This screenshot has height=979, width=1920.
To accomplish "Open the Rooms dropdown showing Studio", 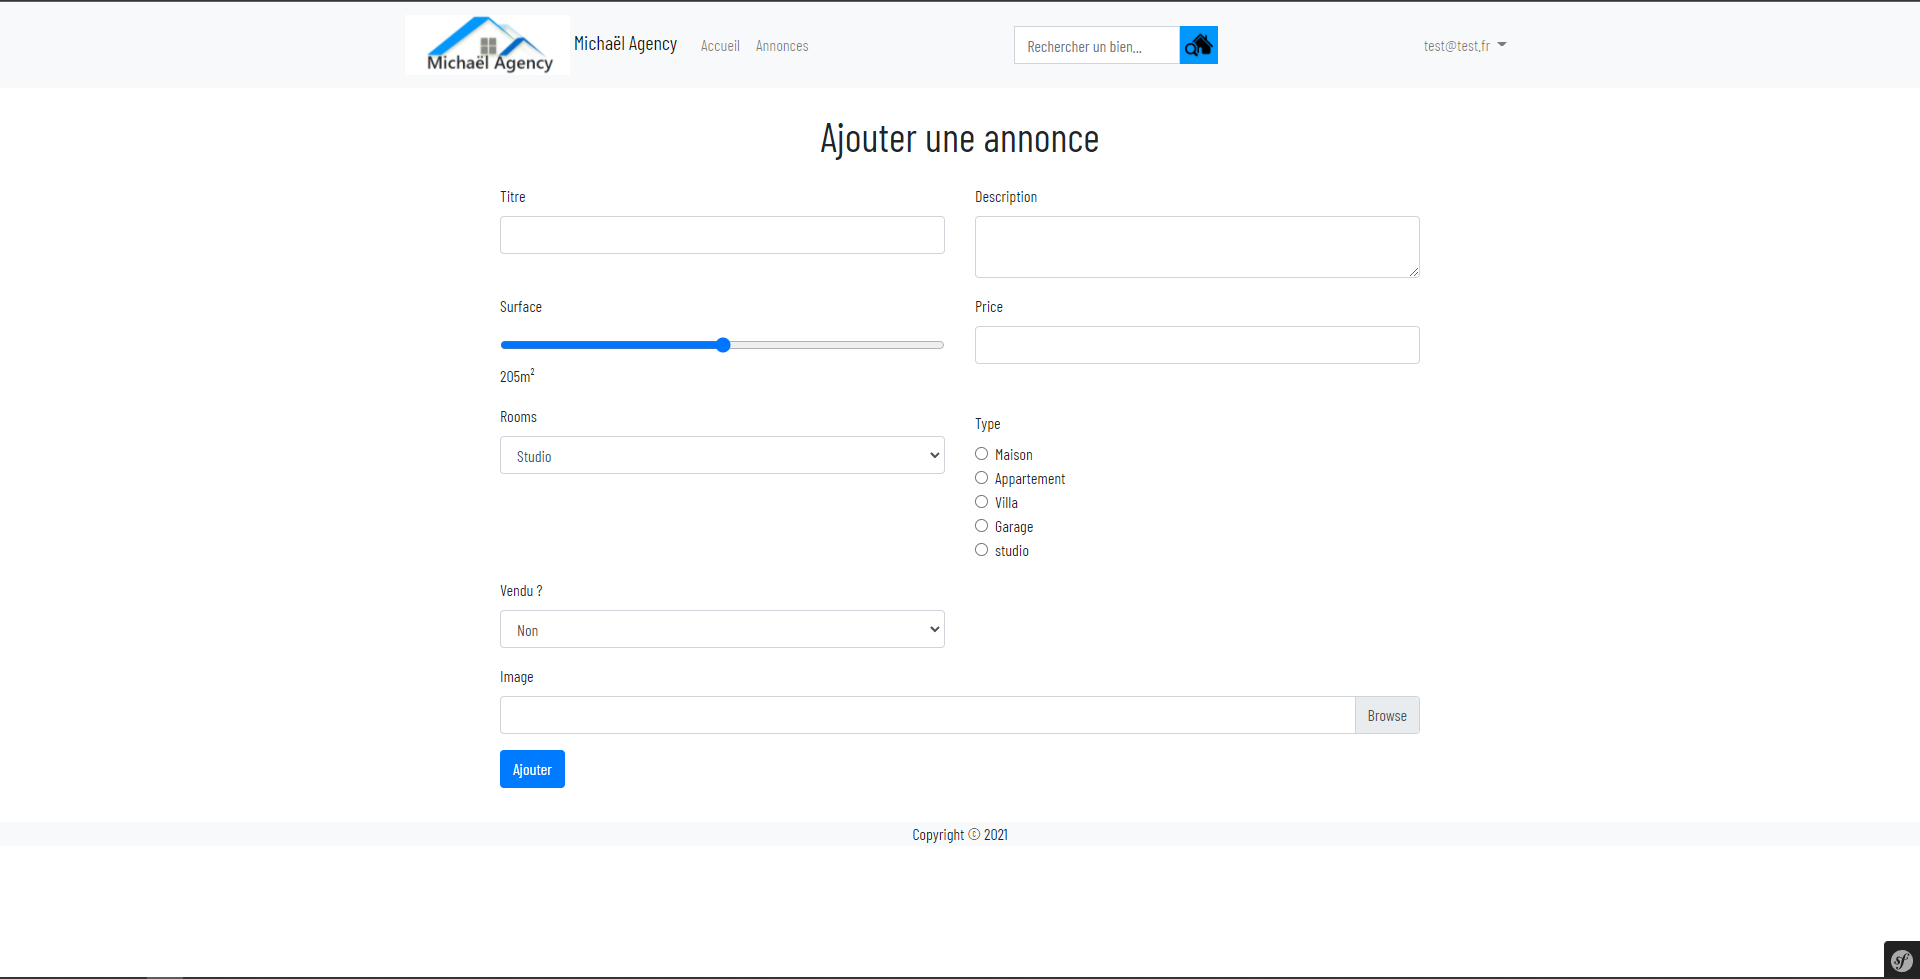I will point(721,456).
